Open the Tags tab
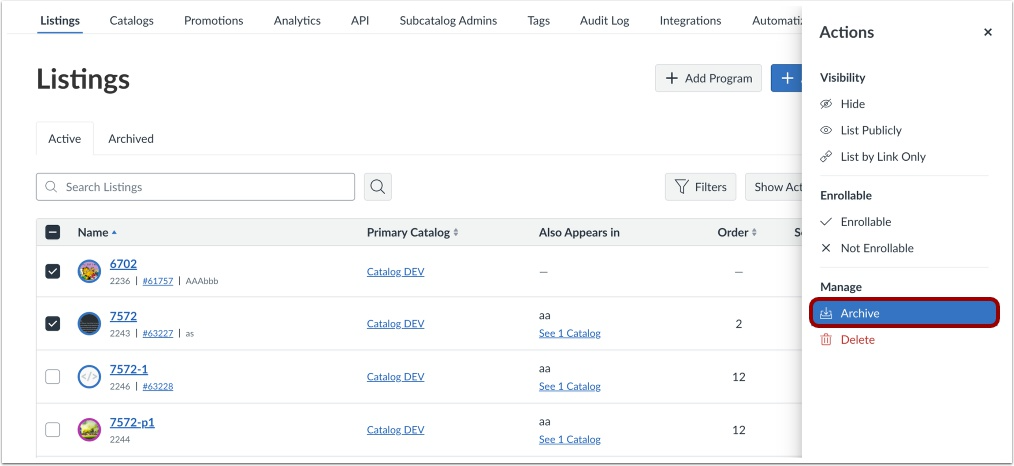 click(538, 21)
